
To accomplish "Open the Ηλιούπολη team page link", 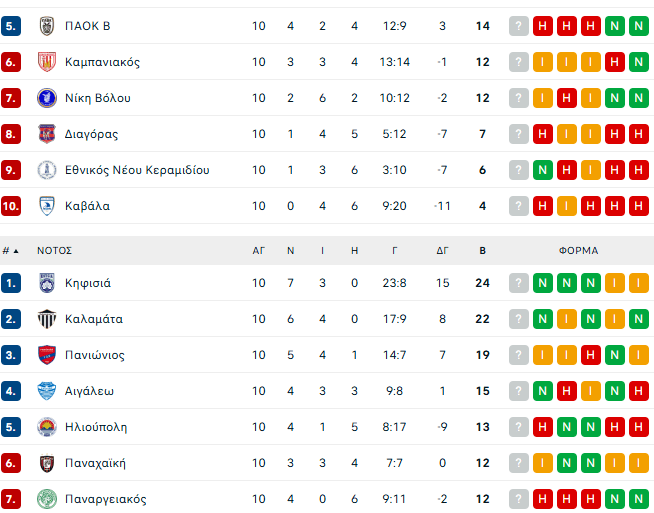I will (96, 427).
